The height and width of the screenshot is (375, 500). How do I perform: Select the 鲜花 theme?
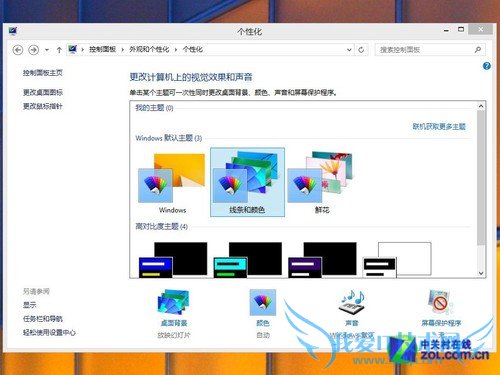pyautogui.click(x=322, y=183)
